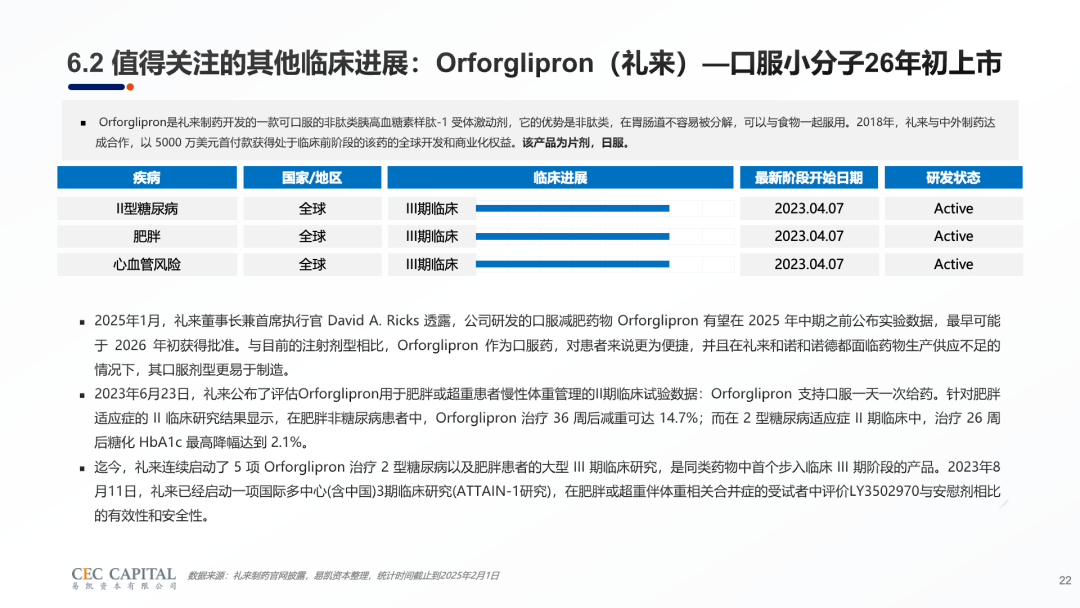The image size is (1080, 608).
Task: Select the Active status in the 肥胖 row
Action: tap(953, 237)
